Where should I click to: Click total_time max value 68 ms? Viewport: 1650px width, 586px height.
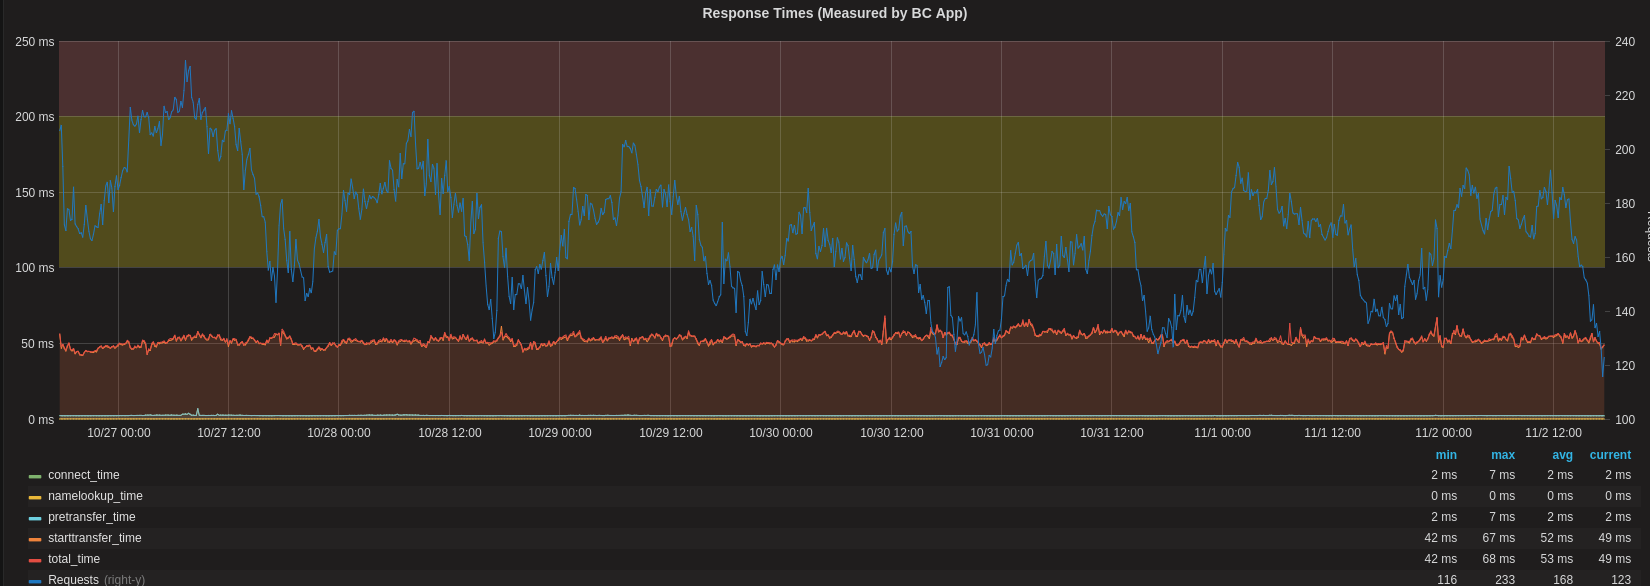pos(1499,559)
